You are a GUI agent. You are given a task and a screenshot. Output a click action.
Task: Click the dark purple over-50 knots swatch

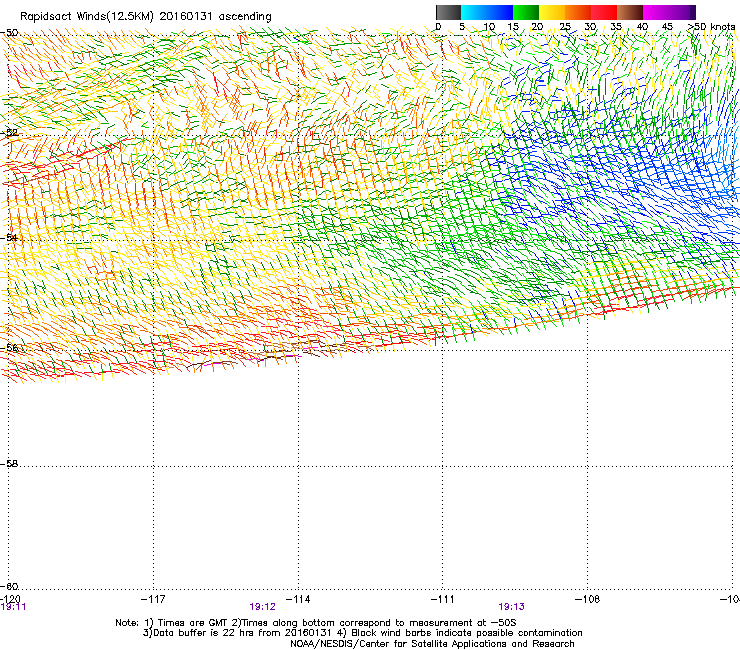click(x=692, y=12)
